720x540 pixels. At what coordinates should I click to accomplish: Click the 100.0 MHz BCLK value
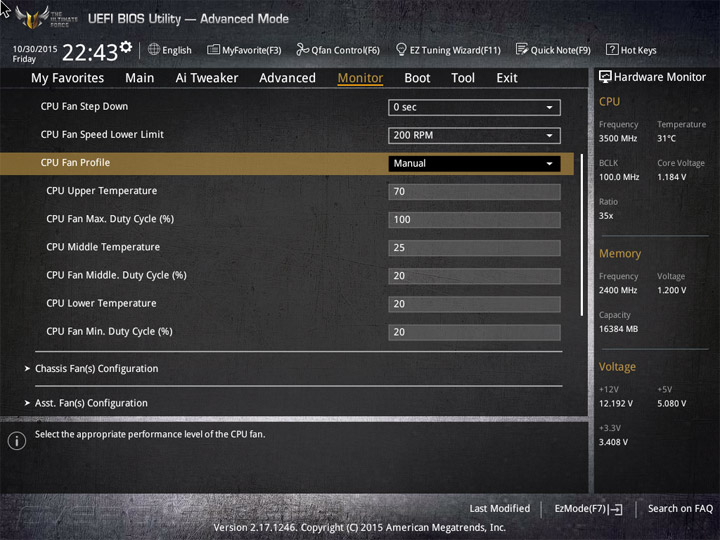(x=619, y=177)
